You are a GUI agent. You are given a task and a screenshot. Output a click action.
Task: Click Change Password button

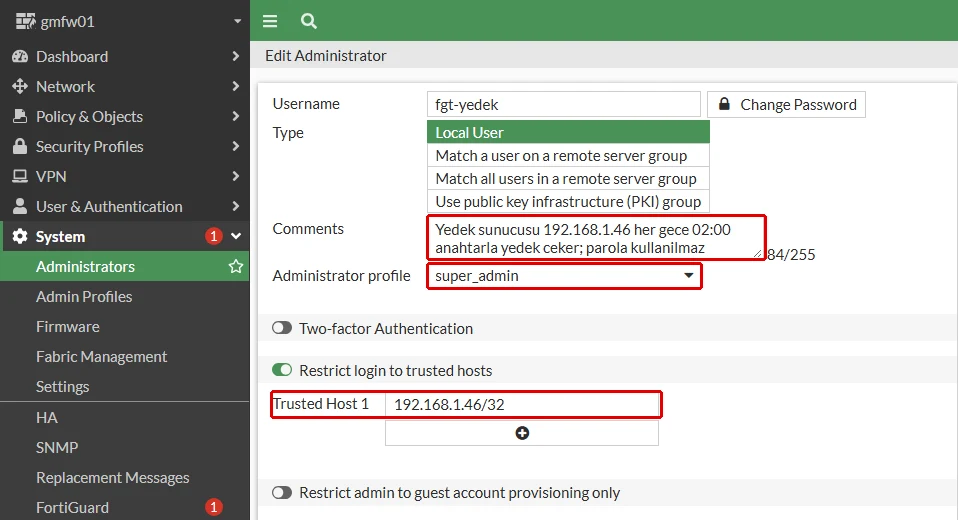tap(786, 104)
